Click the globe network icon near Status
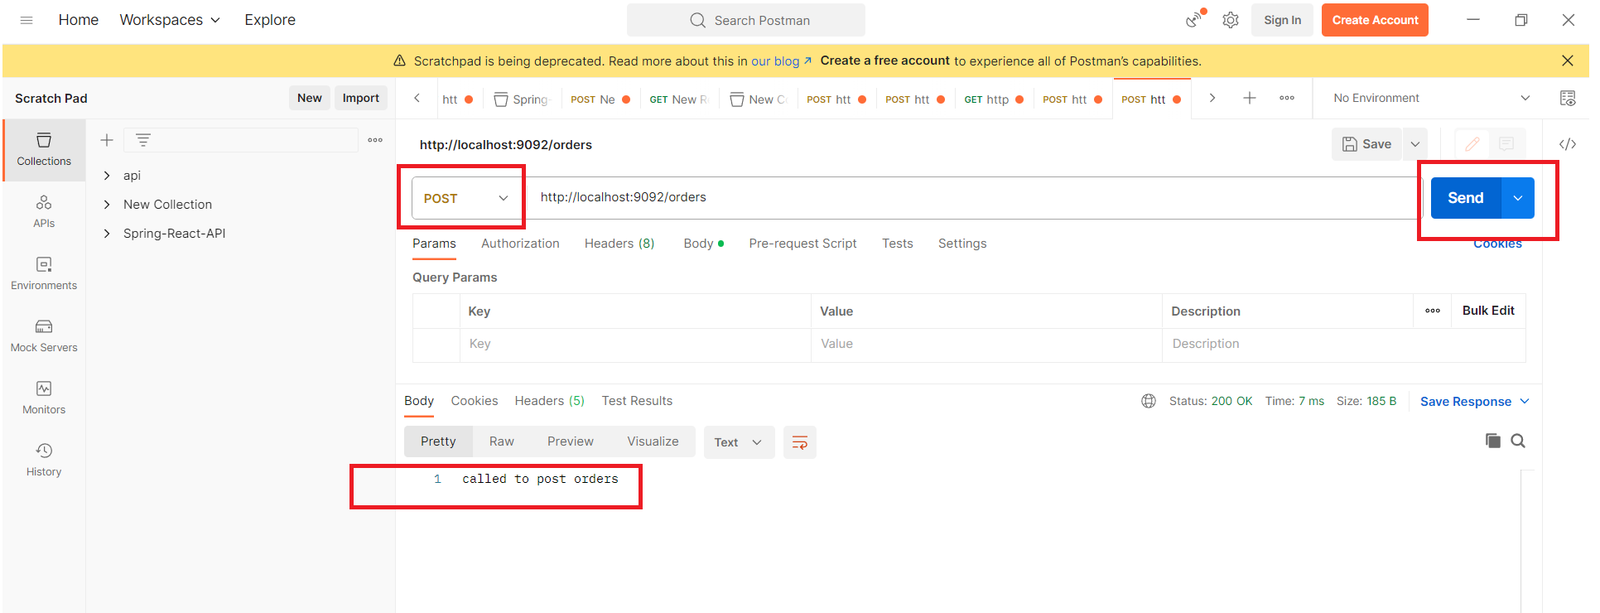Viewport: 1600px width, 613px height. [x=1148, y=401]
